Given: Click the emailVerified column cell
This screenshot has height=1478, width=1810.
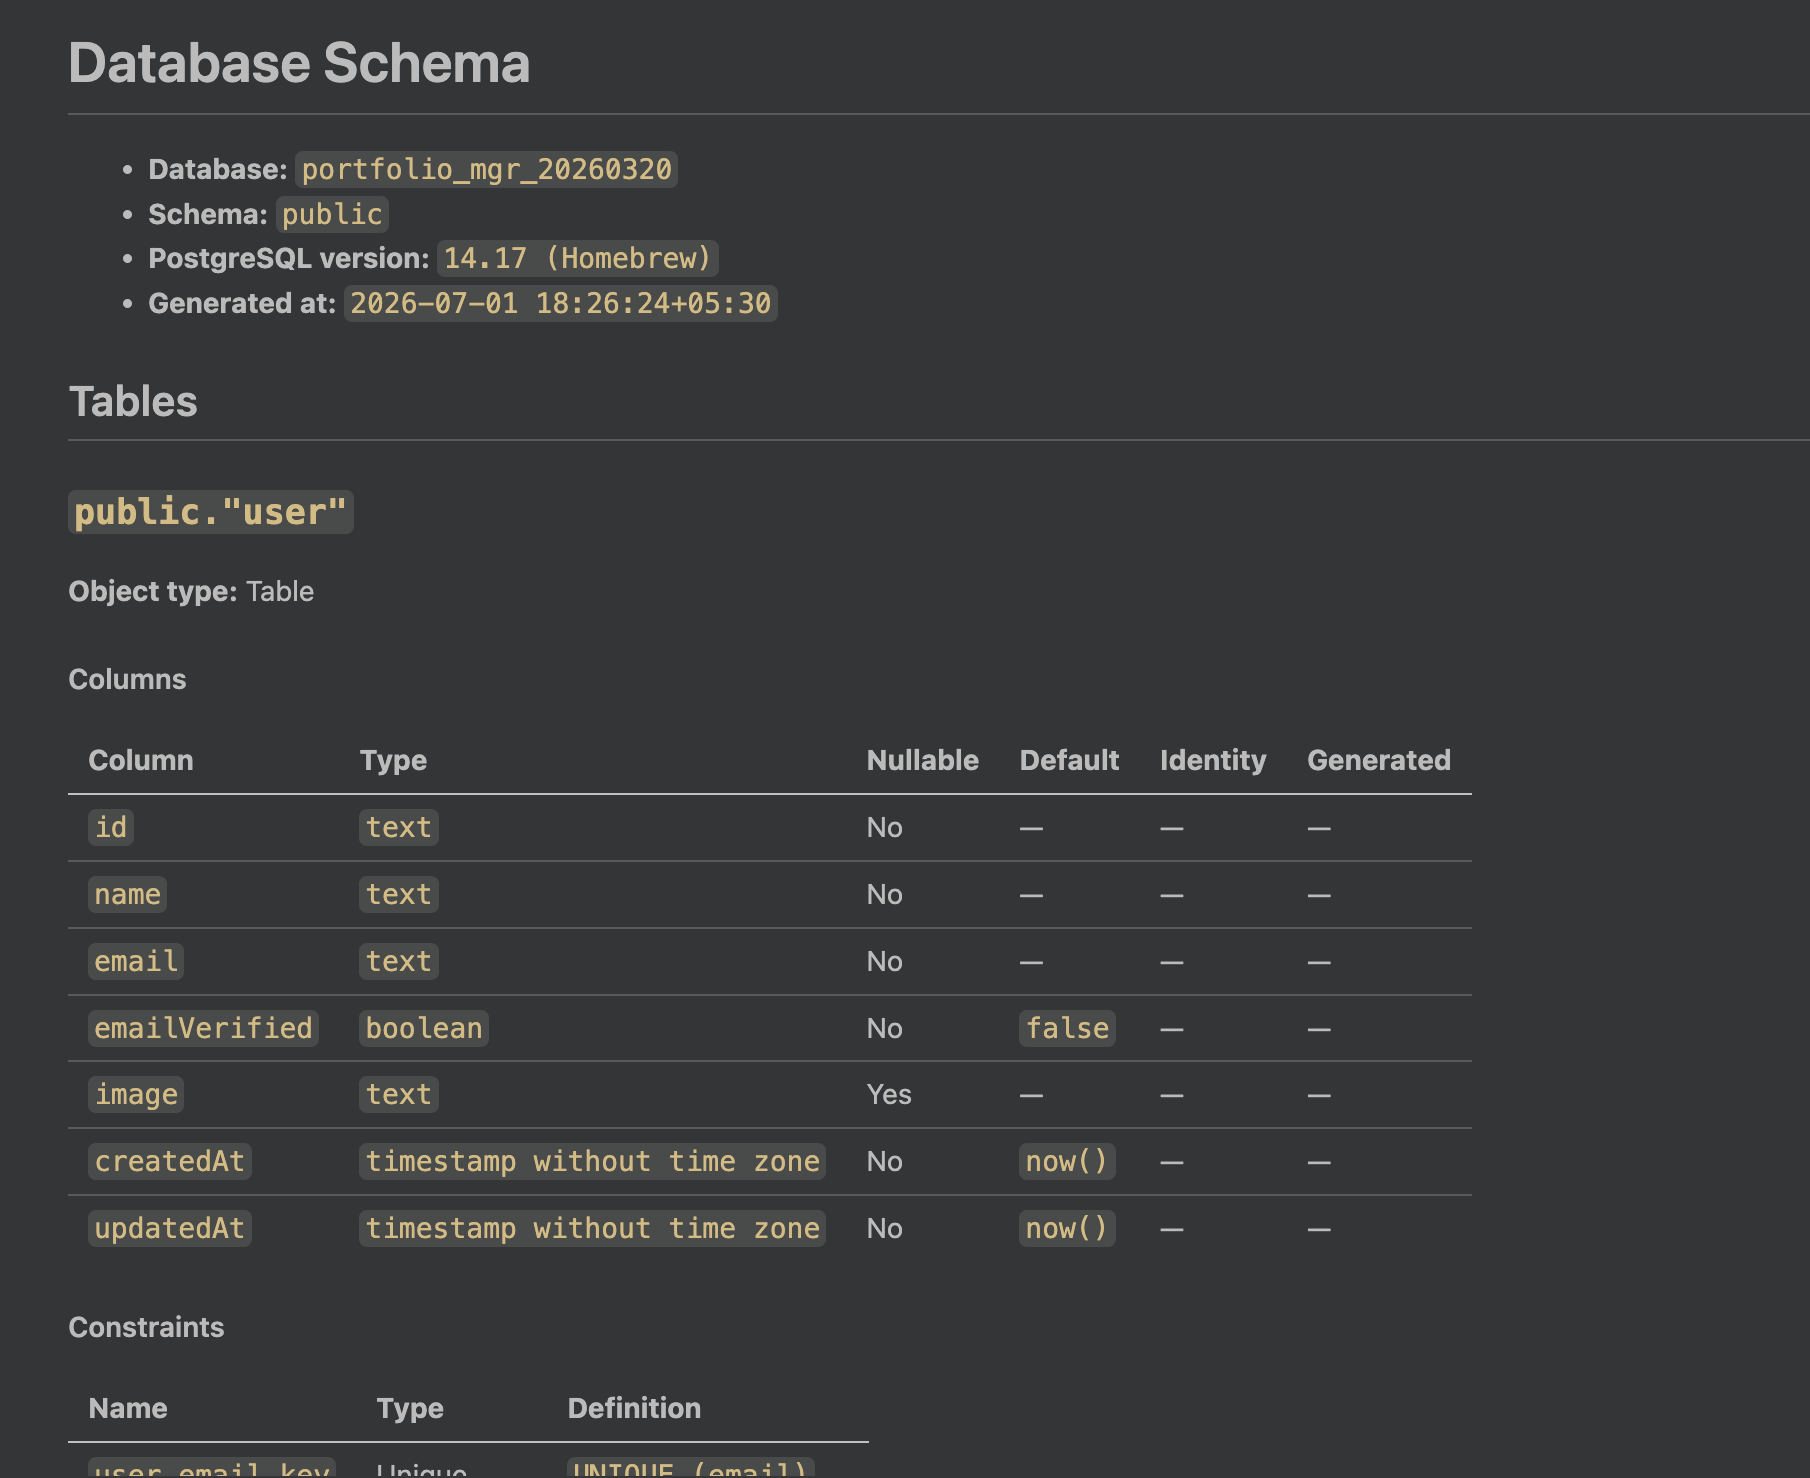Looking at the screenshot, I should pos(203,1028).
